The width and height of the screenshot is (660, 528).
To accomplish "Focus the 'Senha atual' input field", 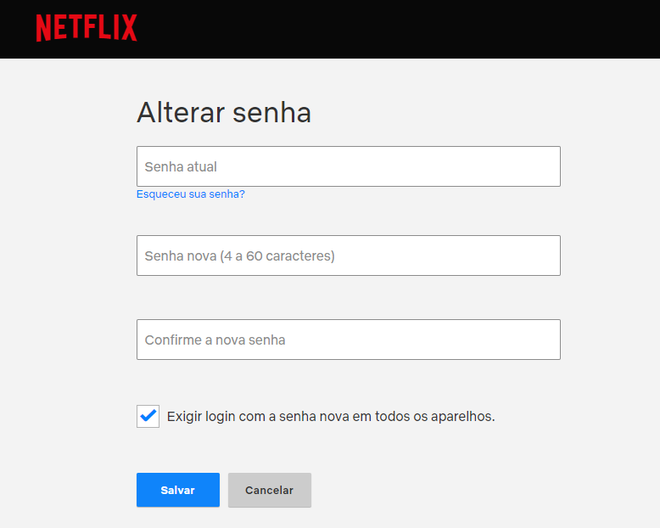I will point(349,166).
